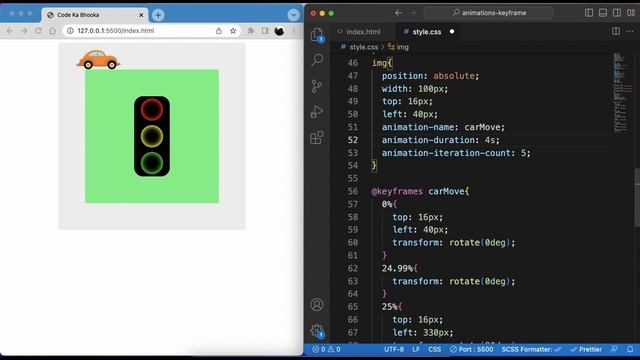Click Live Server Port 5500 status
Viewport: 640px width, 360px height.
click(x=471, y=349)
